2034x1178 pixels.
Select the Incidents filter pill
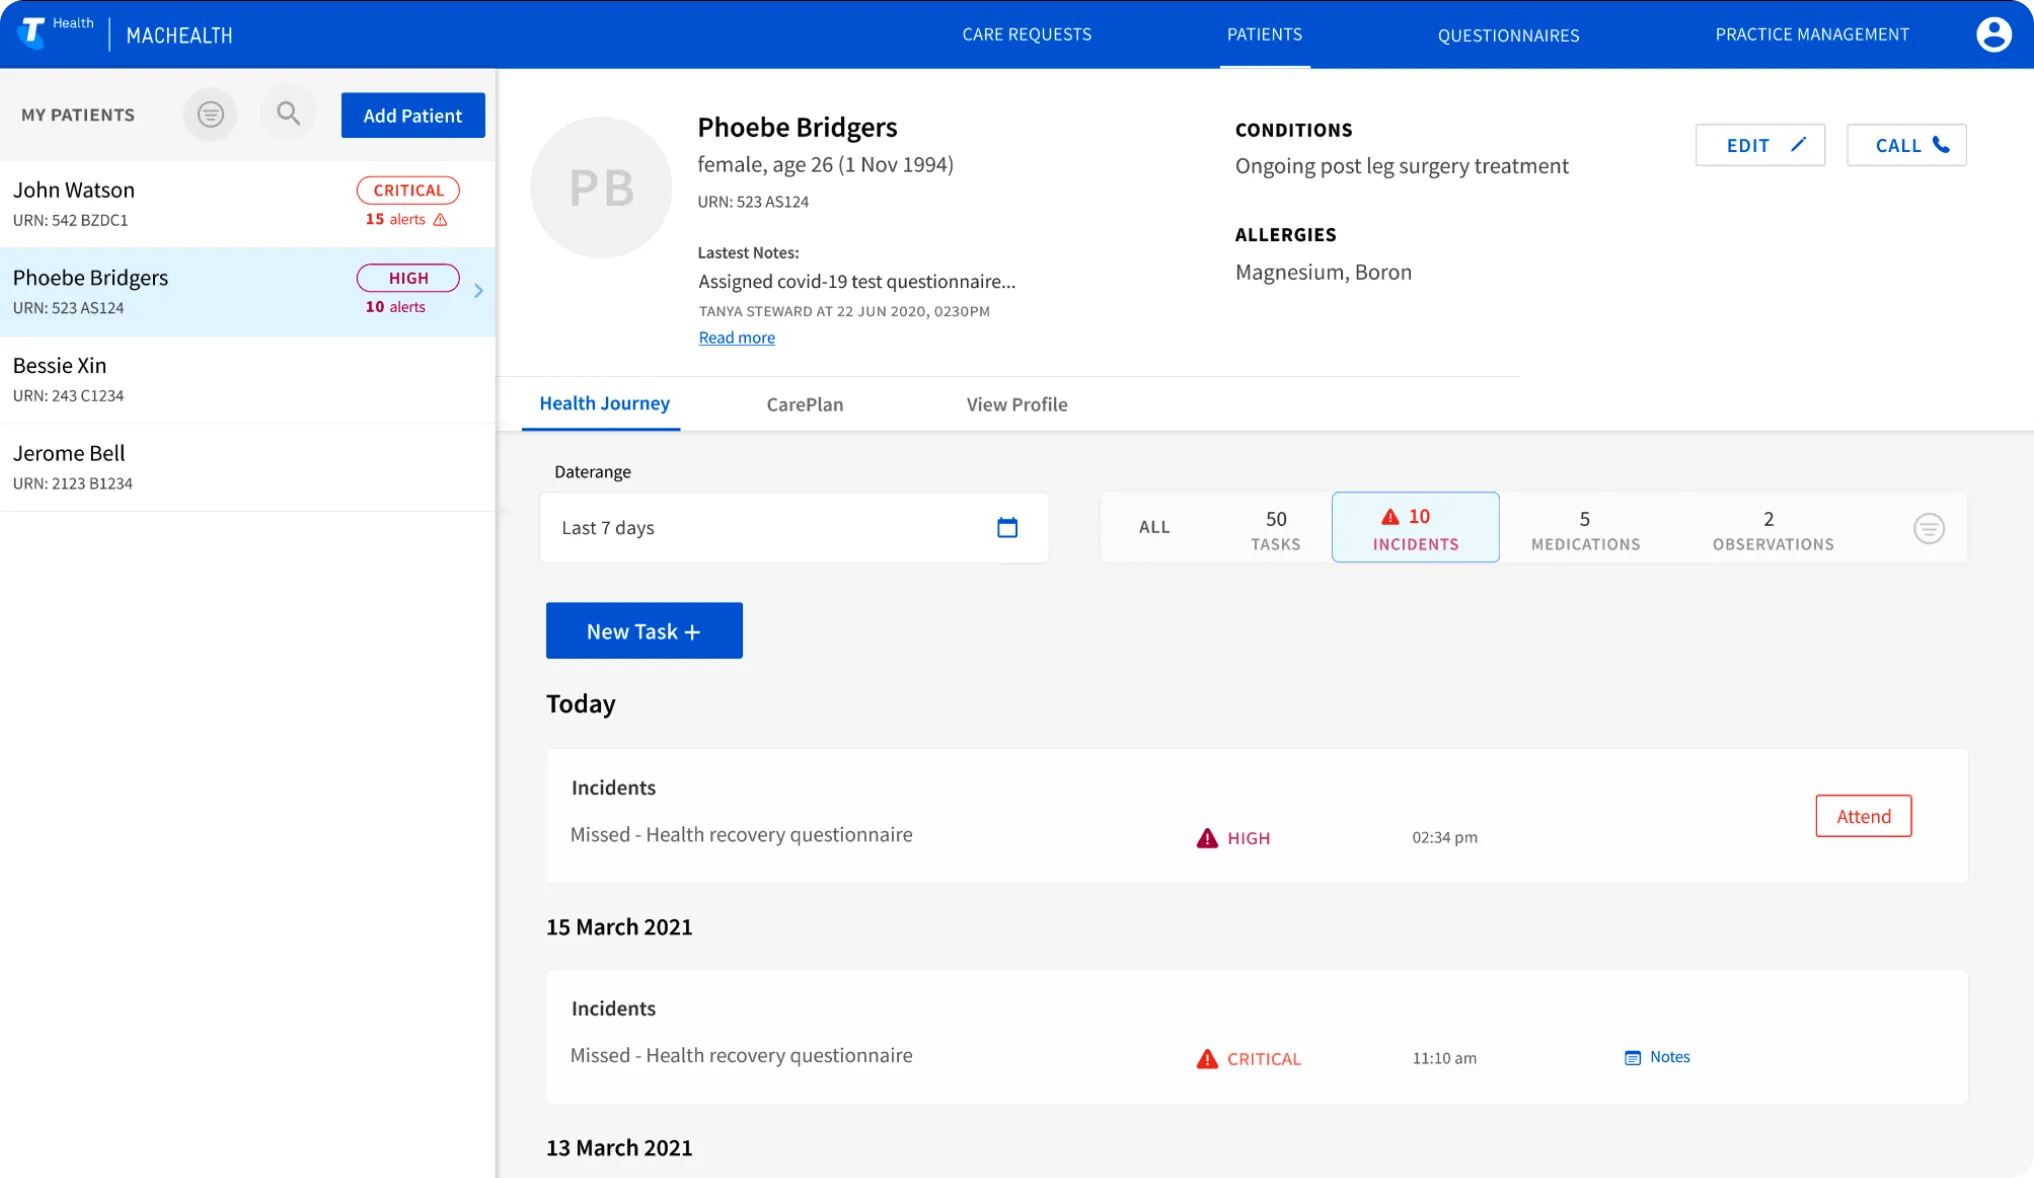coord(1415,527)
